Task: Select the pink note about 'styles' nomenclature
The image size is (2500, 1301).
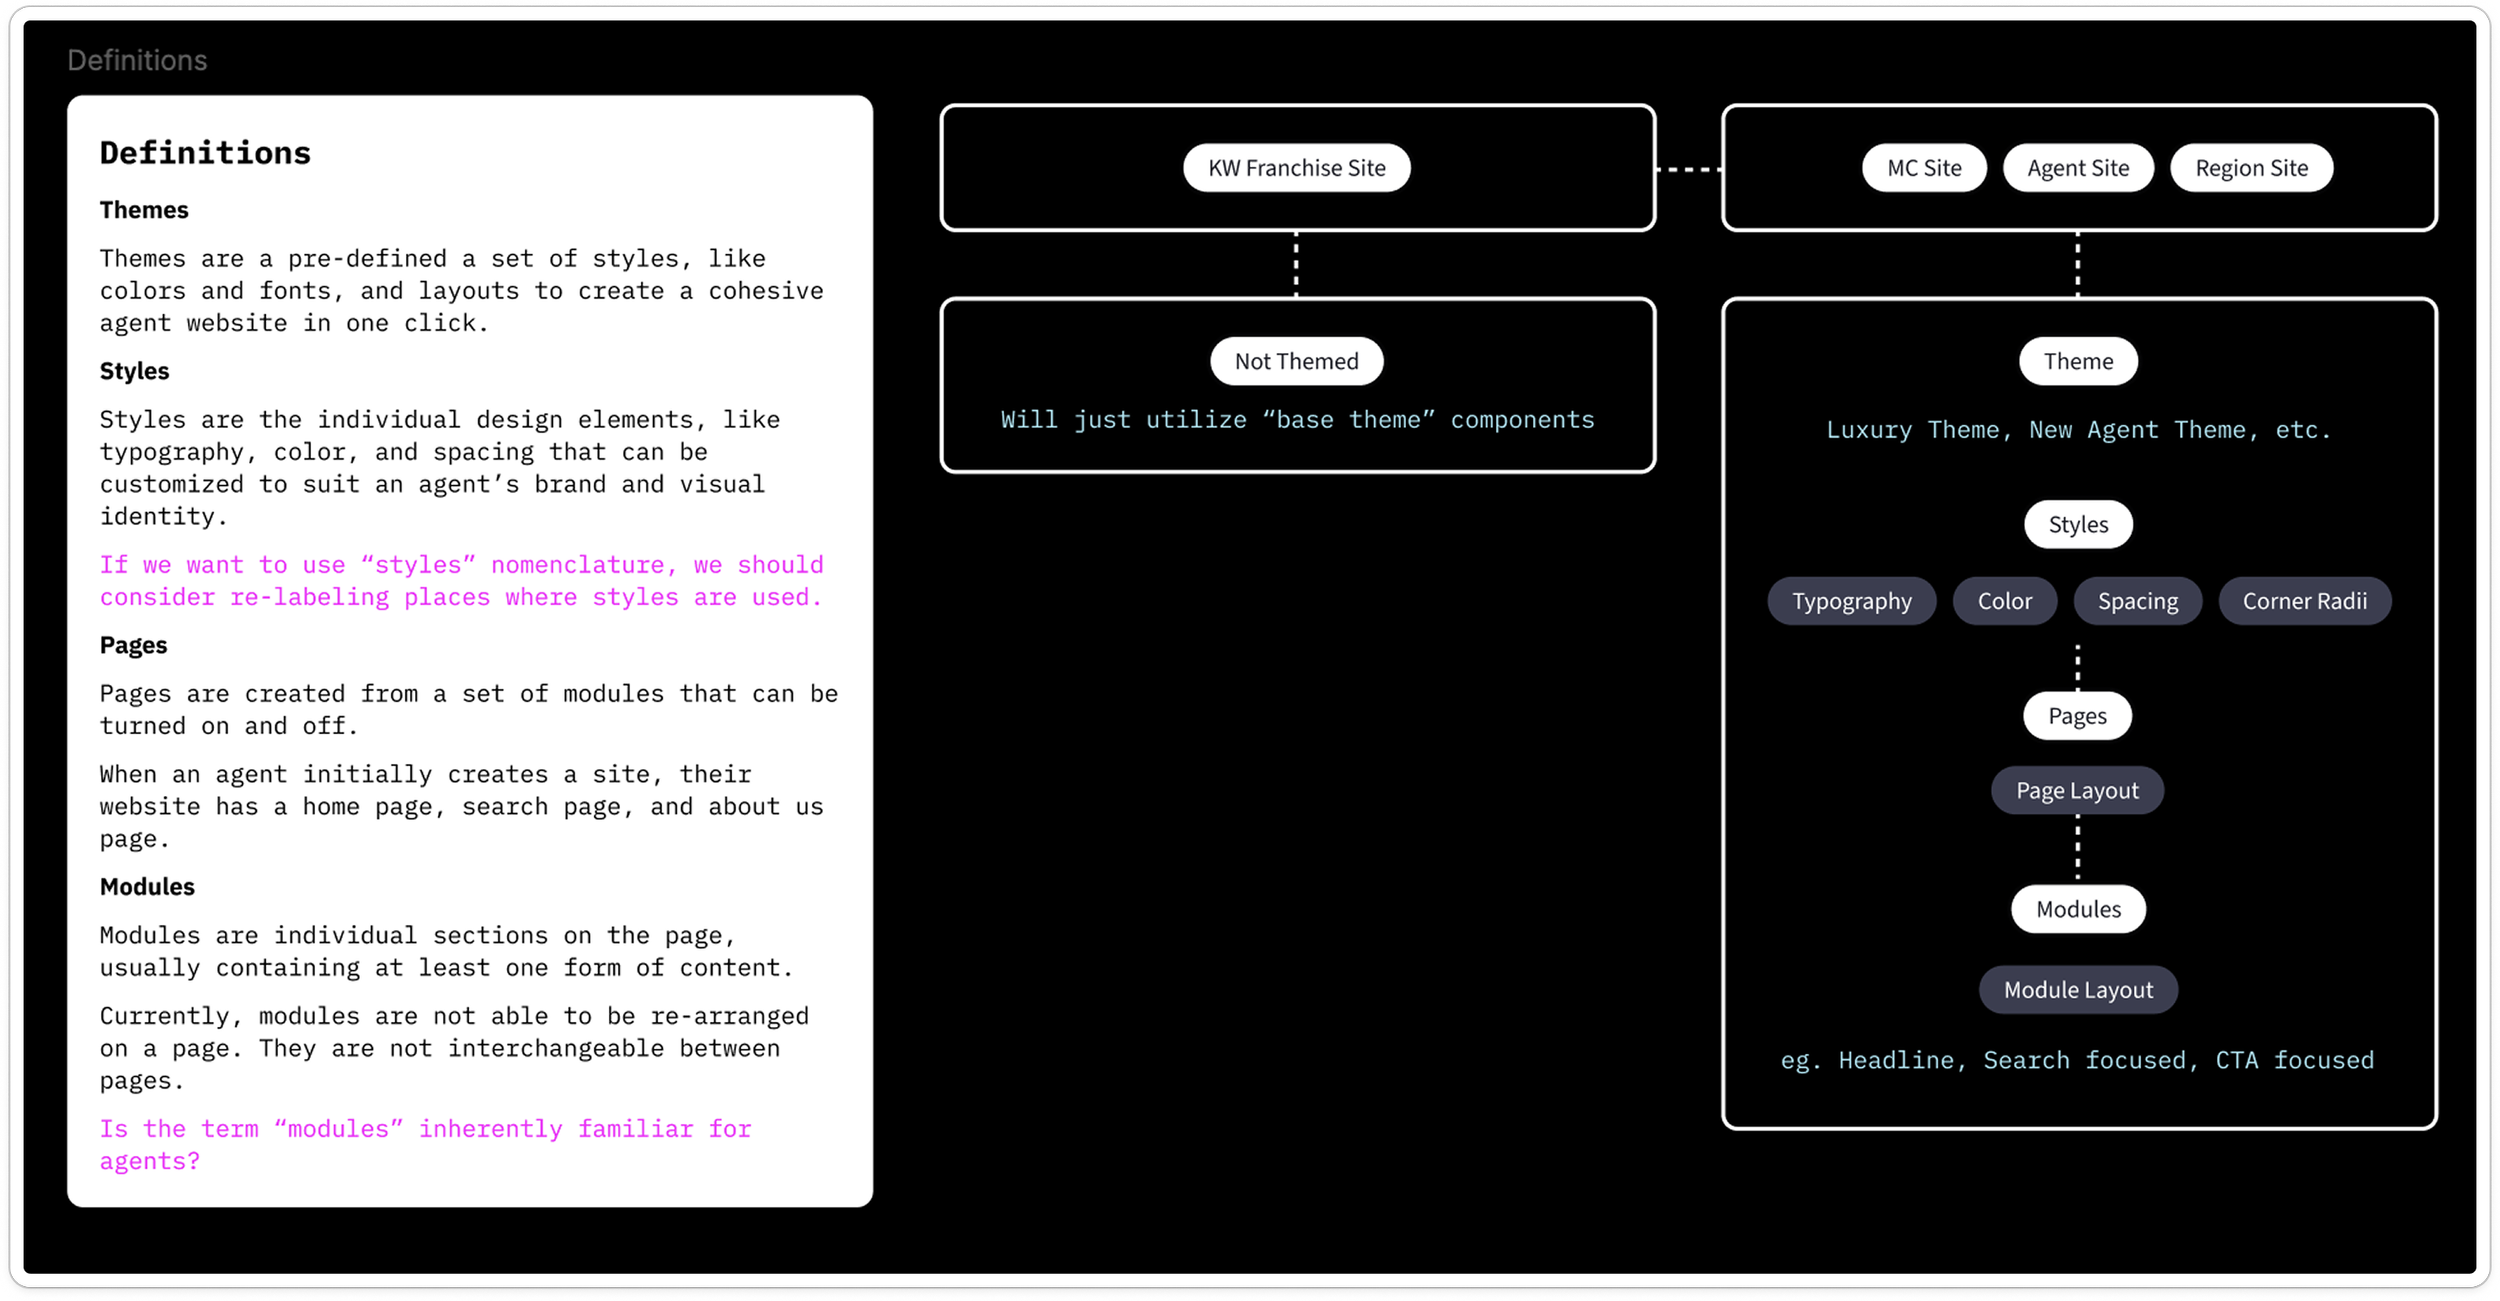Action: pos(461,581)
